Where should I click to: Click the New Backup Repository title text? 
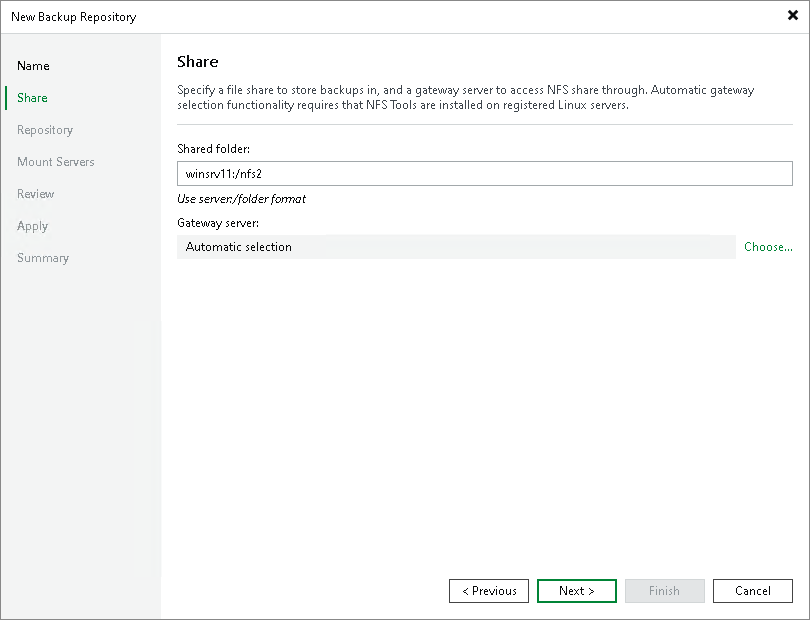click(x=74, y=17)
